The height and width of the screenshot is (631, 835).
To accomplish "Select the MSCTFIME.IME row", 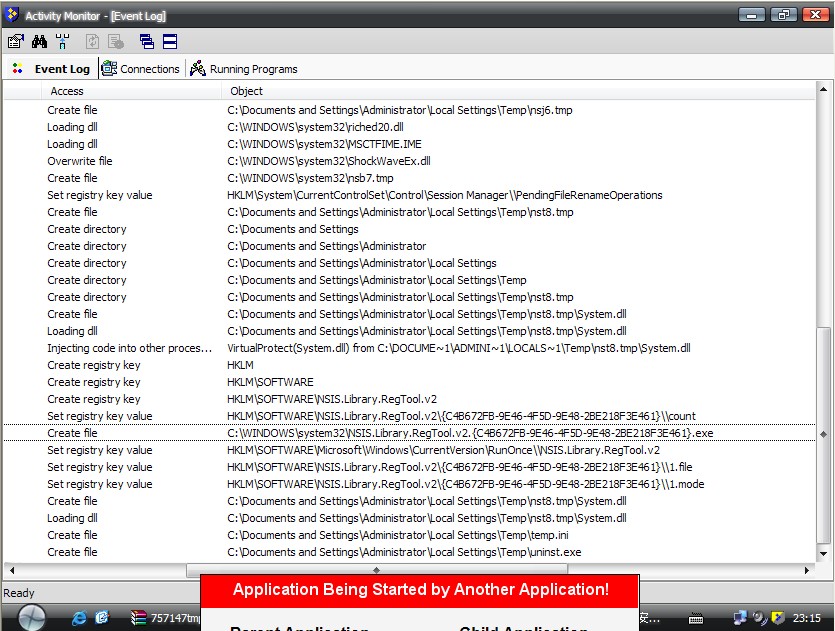I will pos(409,144).
